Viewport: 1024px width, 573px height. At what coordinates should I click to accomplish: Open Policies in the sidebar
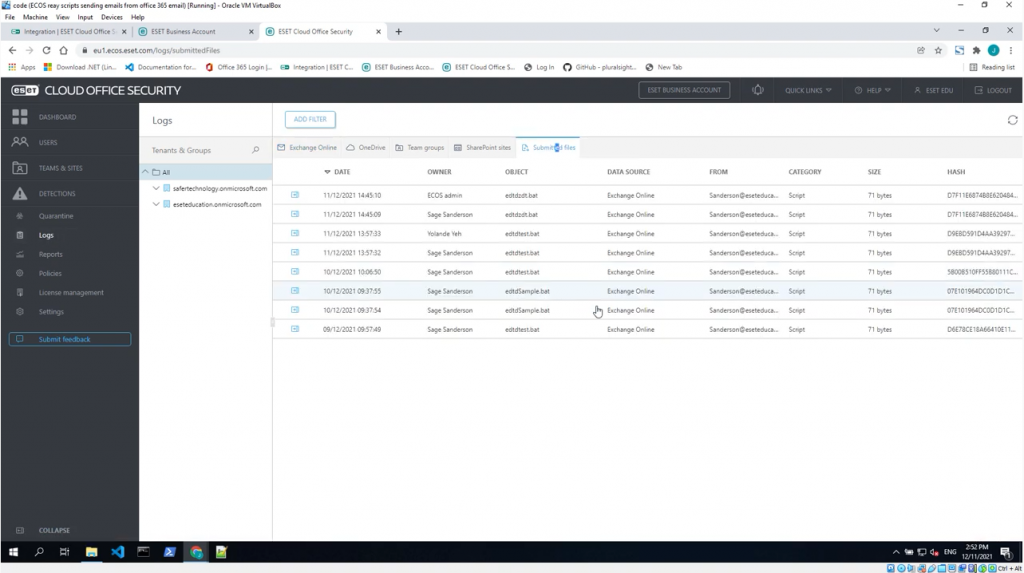(50, 273)
